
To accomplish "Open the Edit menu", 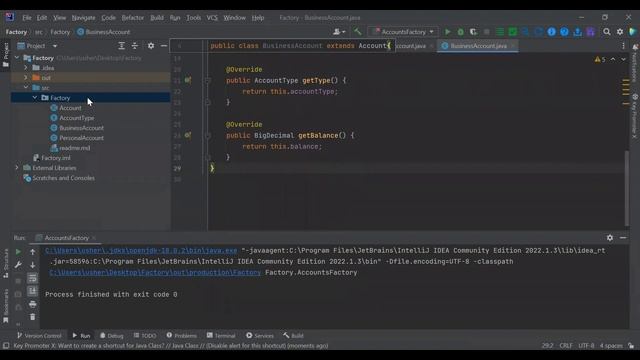I will (42, 18).
